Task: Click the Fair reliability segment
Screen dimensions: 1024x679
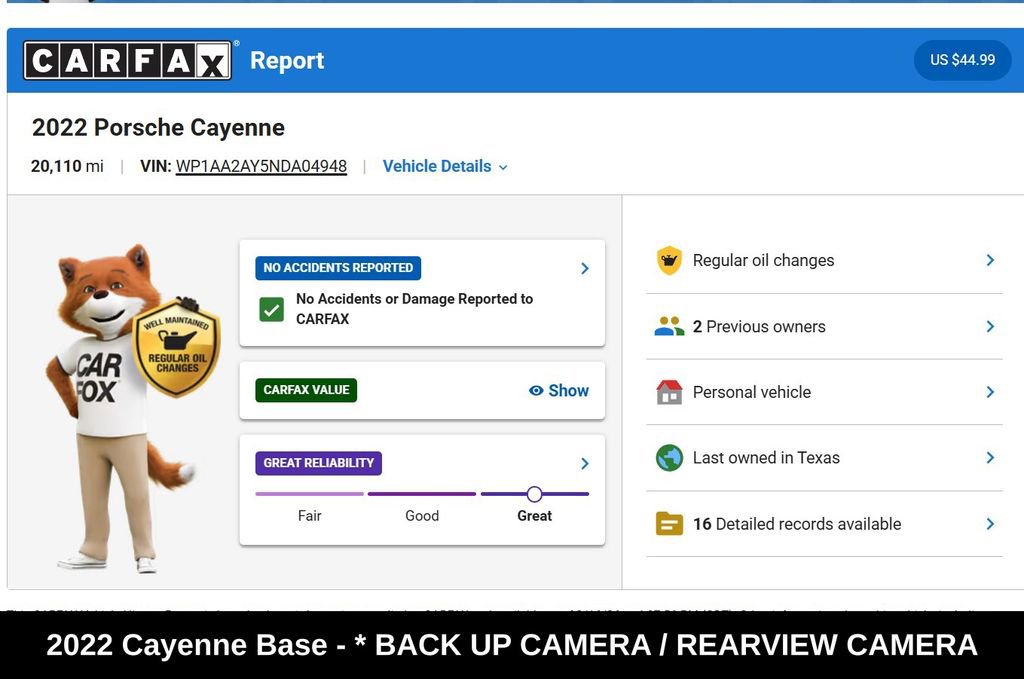Action: point(310,494)
